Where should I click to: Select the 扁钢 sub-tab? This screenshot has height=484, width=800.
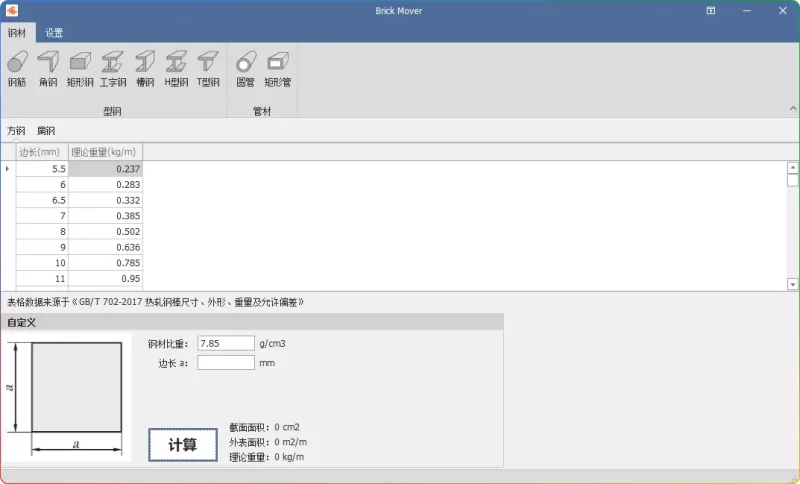coord(46,131)
